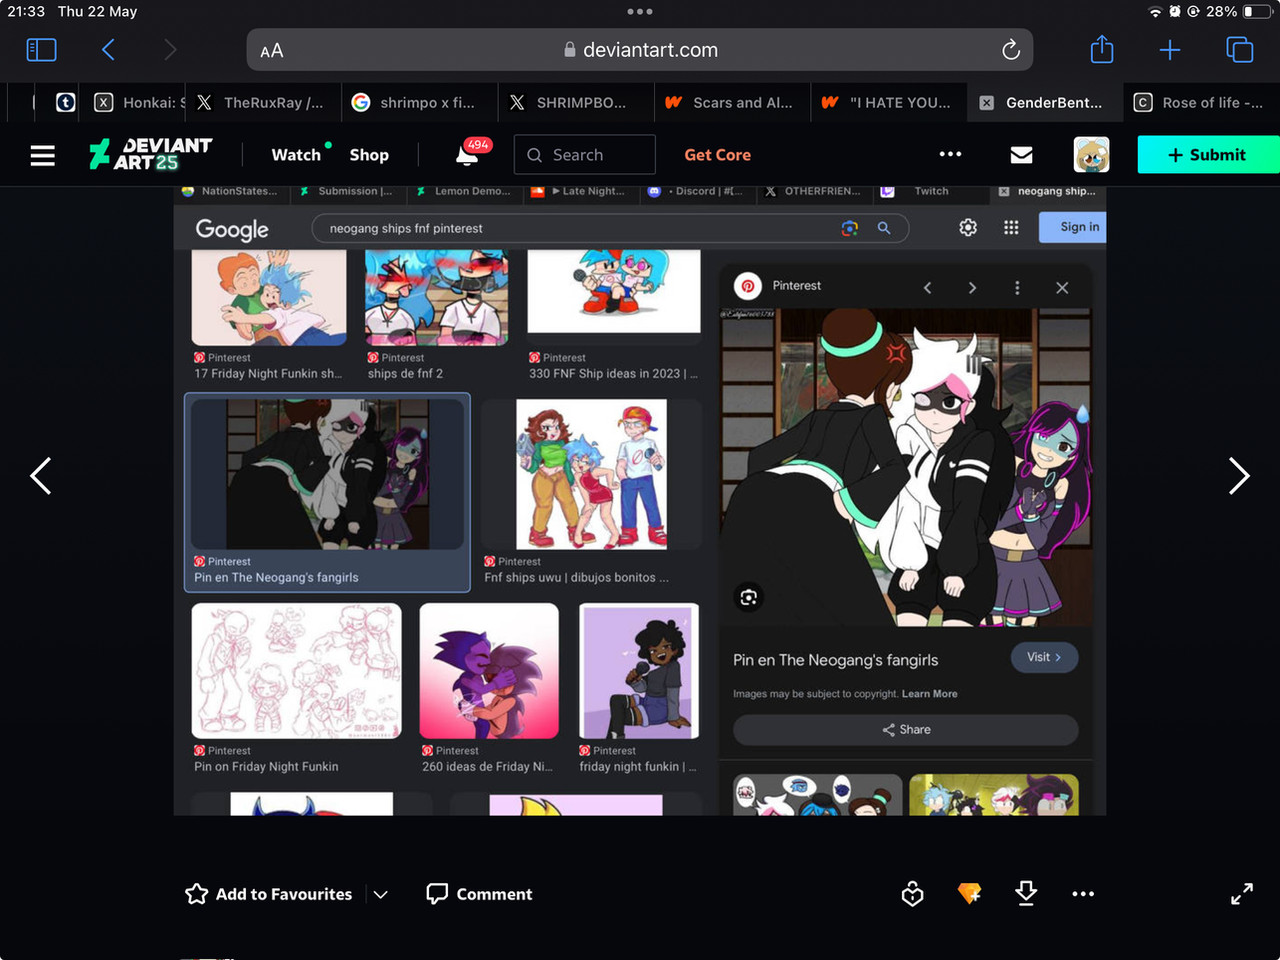This screenshot has height=960, width=1280.
Task: Switch to the Rose of life tab
Action: [1199, 102]
